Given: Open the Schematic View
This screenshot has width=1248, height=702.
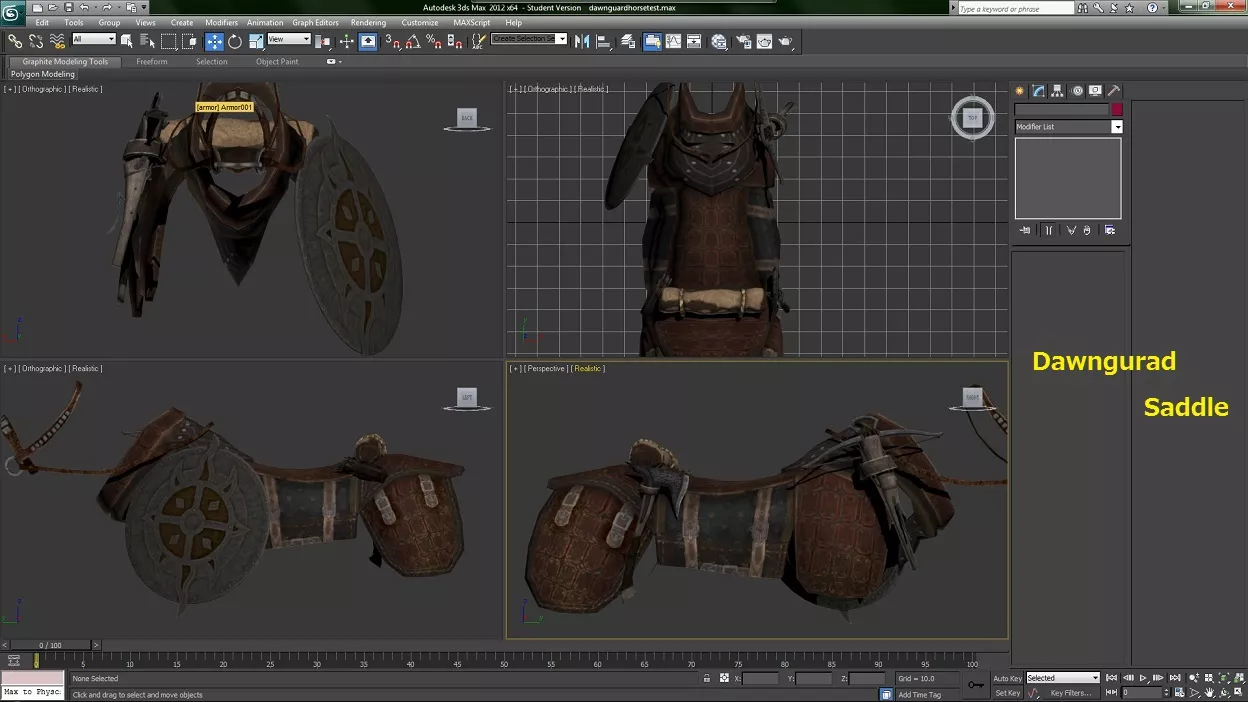Looking at the screenshot, I should (x=694, y=41).
